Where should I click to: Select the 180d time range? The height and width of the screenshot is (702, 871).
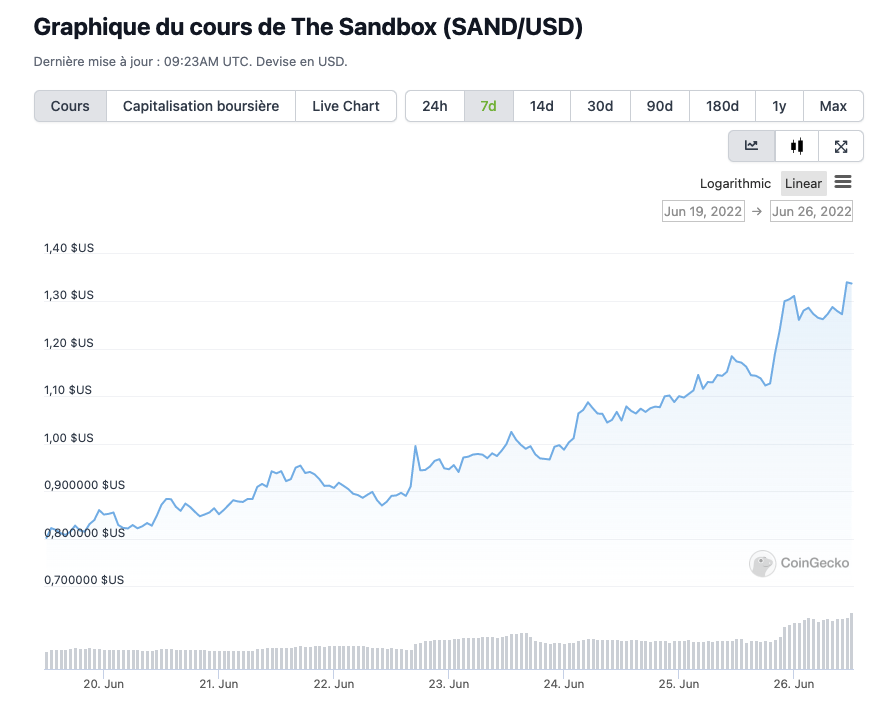pyautogui.click(x=722, y=106)
